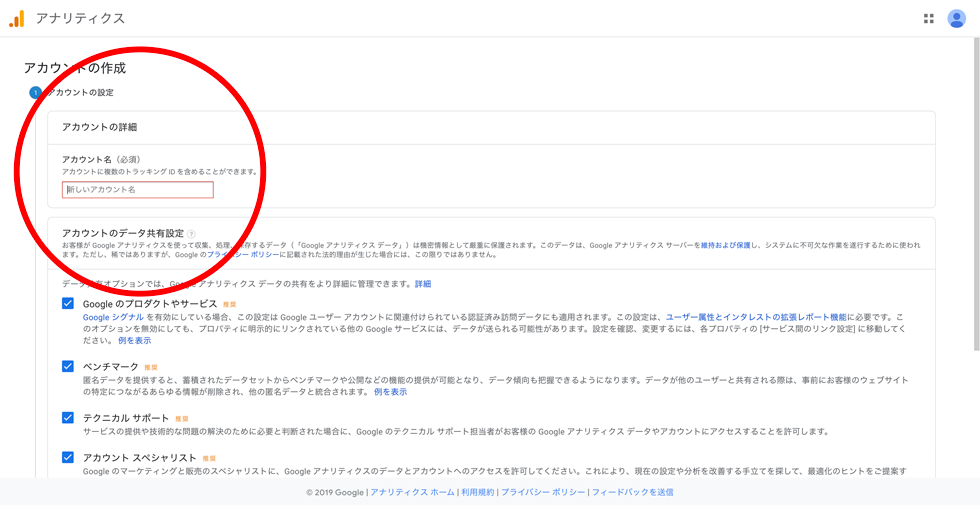Click the 詳細 link after data options
This screenshot has width=980, height=505.
pos(423,284)
